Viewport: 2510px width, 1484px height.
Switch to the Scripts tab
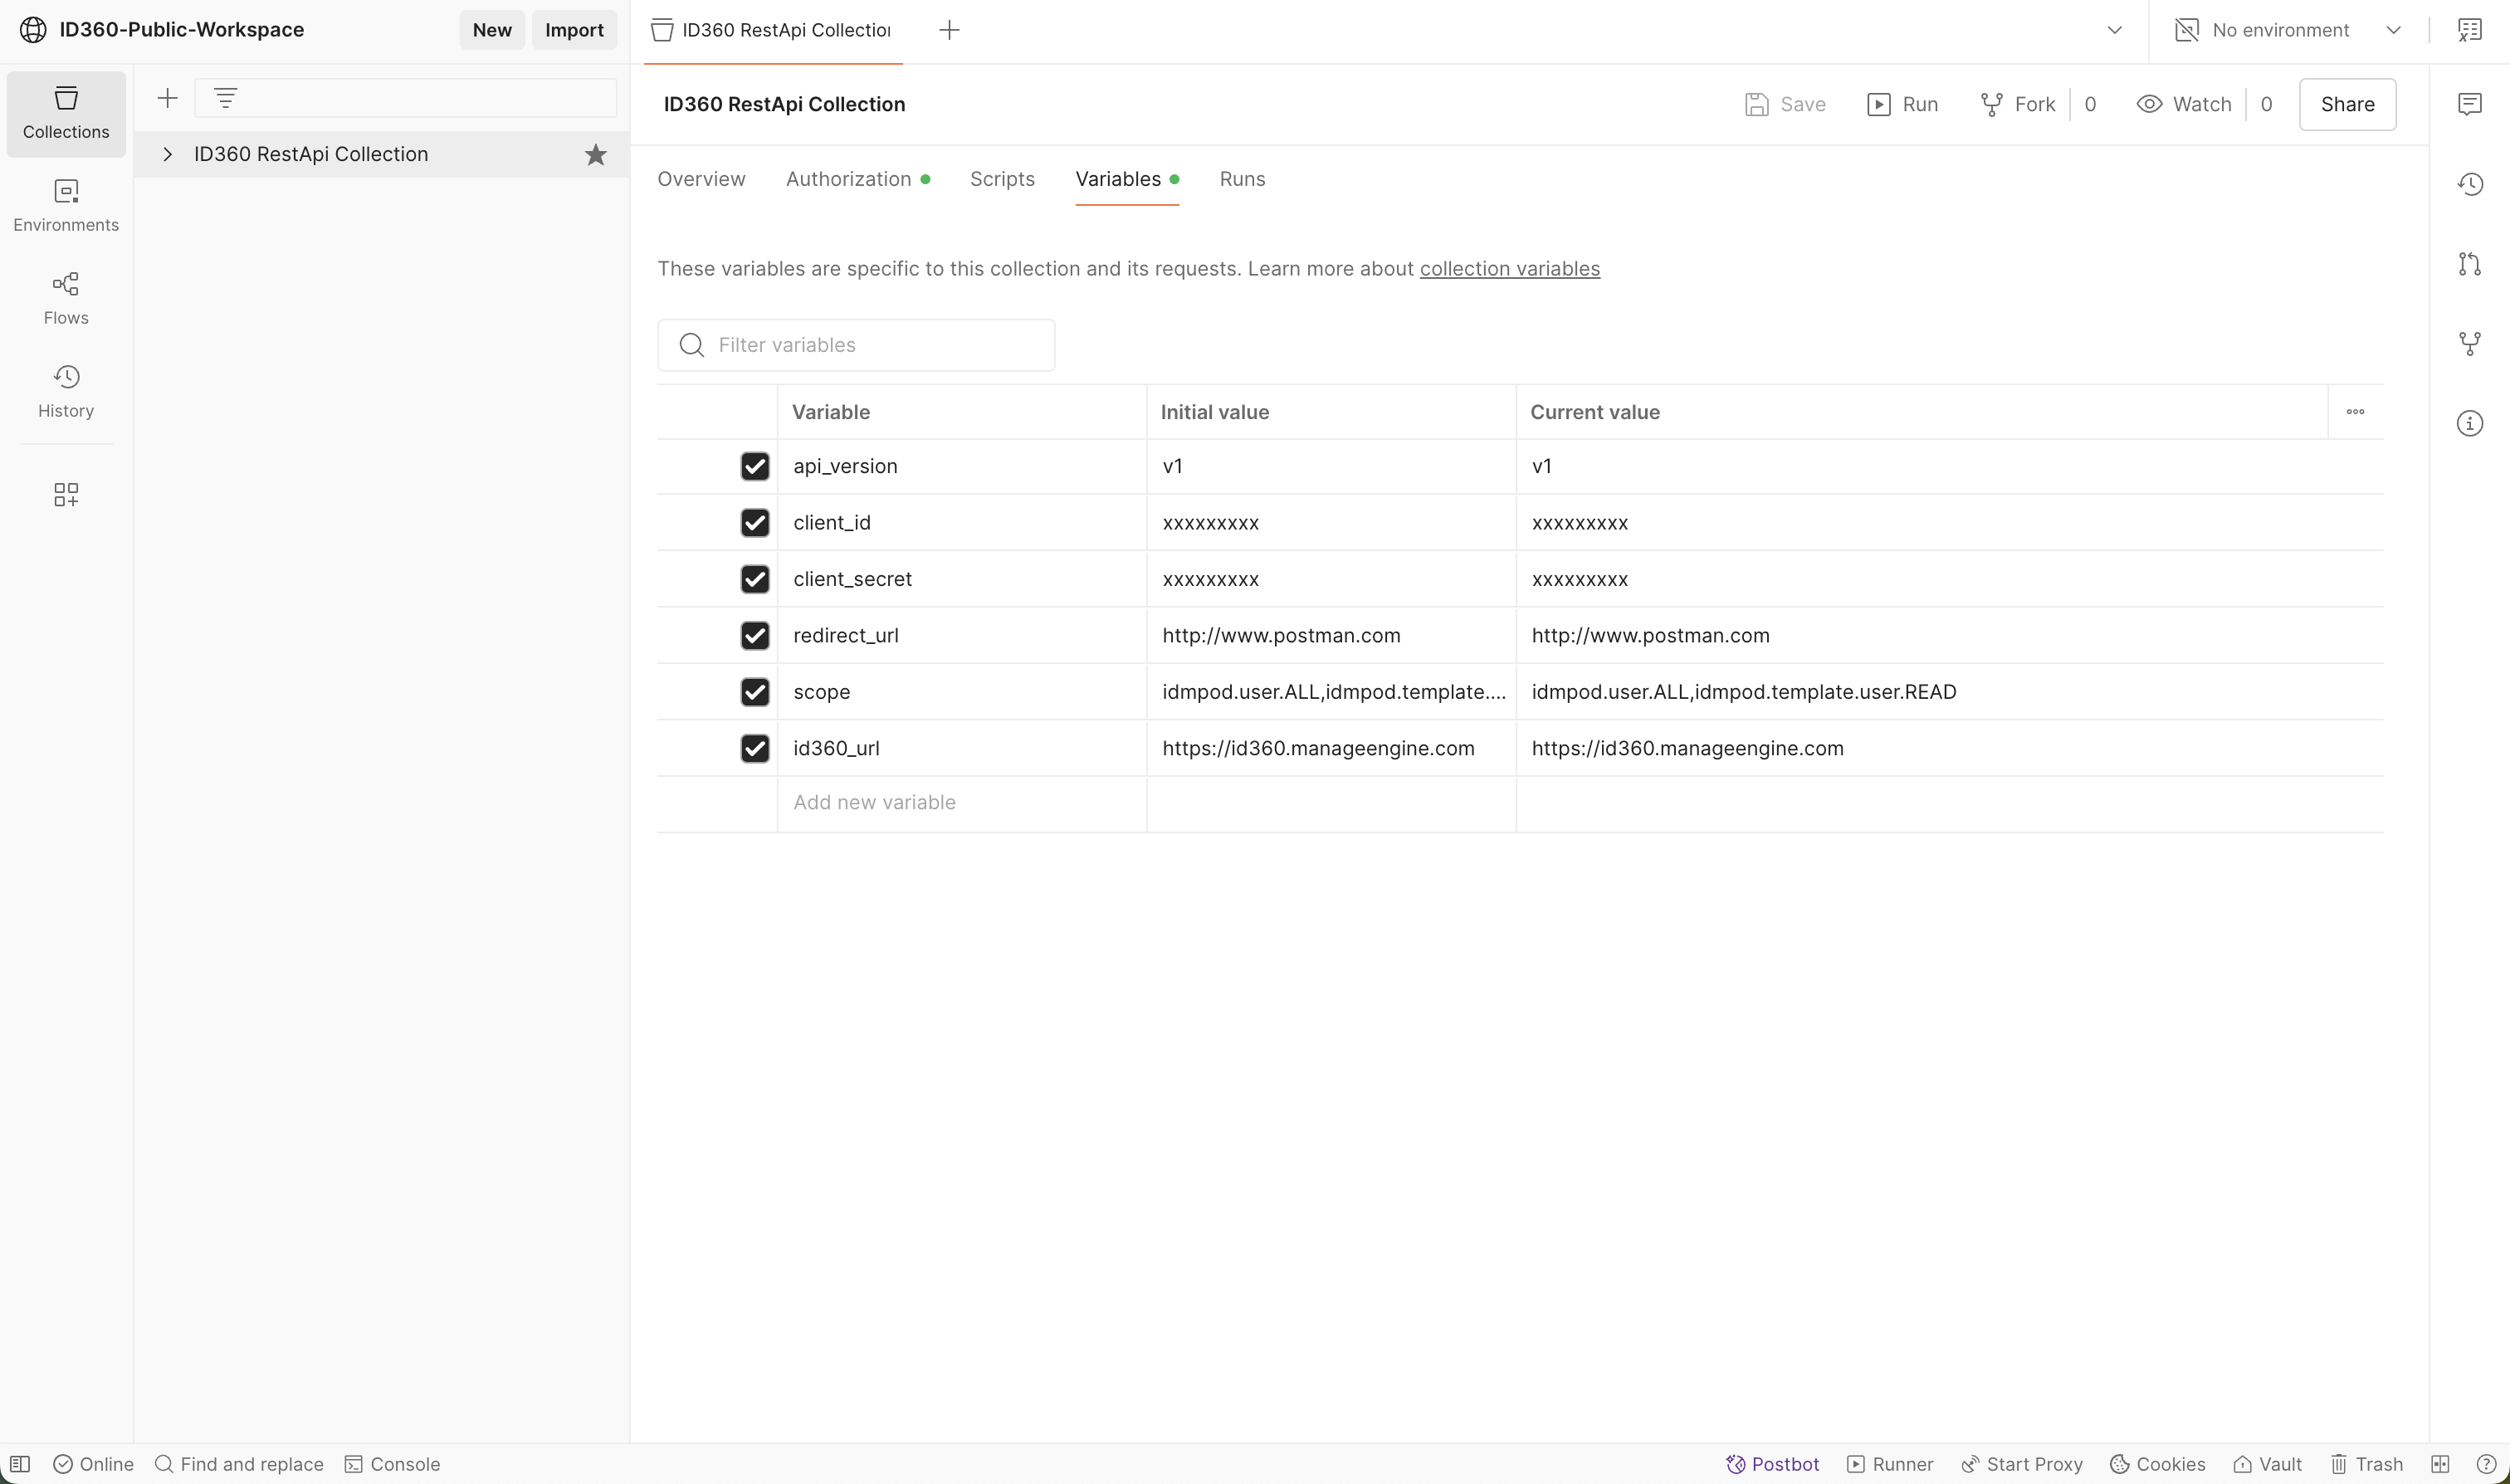point(1002,179)
